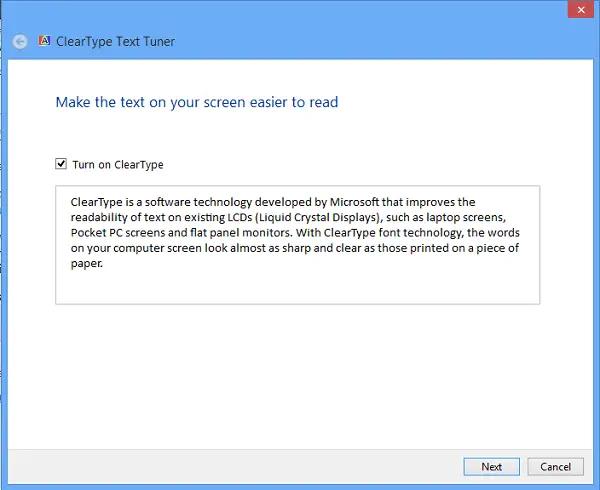Cancel the ClearType tuner wizard
The image size is (600, 490).
click(x=556, y=467)
